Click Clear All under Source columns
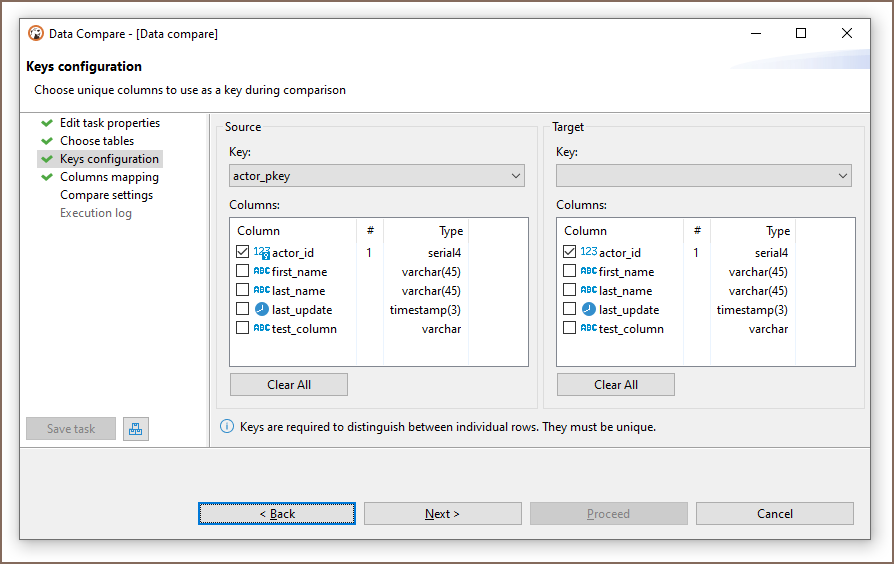The width and height of the screenshot is (894, 564). (x=288, y=385)
